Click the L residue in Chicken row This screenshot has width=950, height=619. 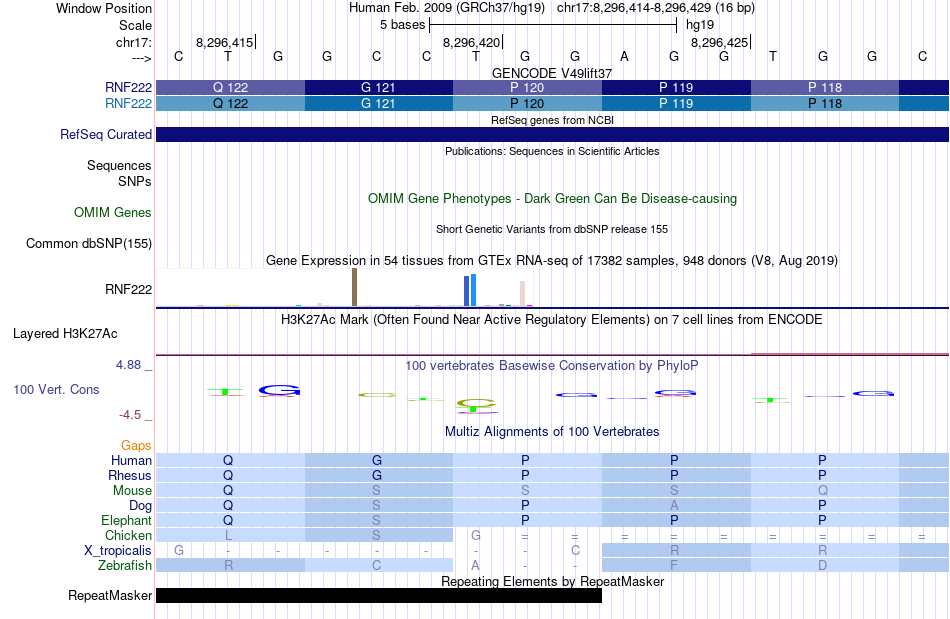(228, 535)
